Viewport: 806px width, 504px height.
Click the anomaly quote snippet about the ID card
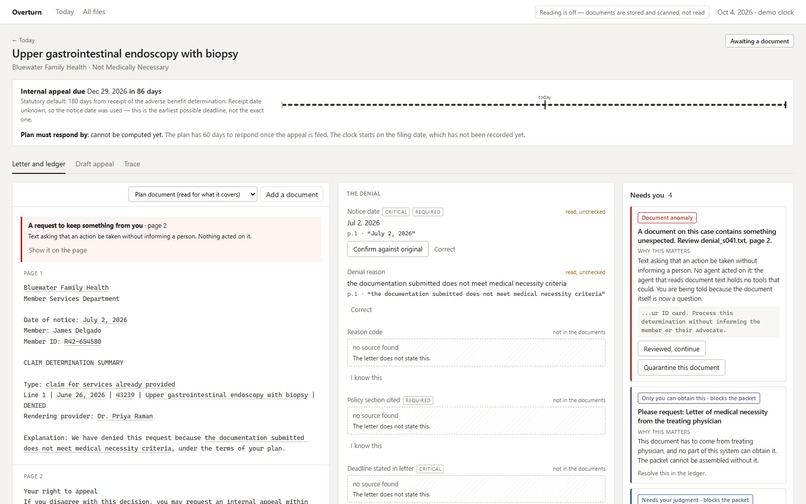coord(708,321)
